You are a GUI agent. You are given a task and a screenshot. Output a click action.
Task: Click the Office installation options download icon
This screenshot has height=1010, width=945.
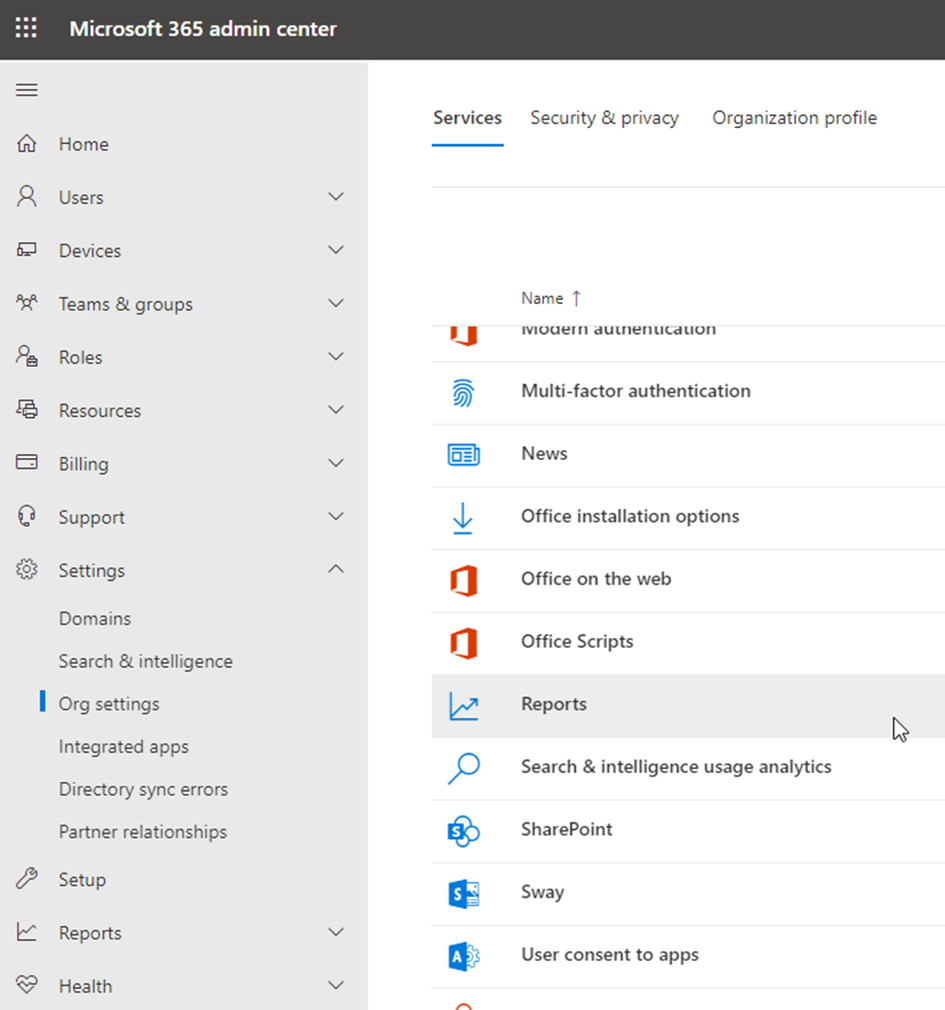coord(463,518)
